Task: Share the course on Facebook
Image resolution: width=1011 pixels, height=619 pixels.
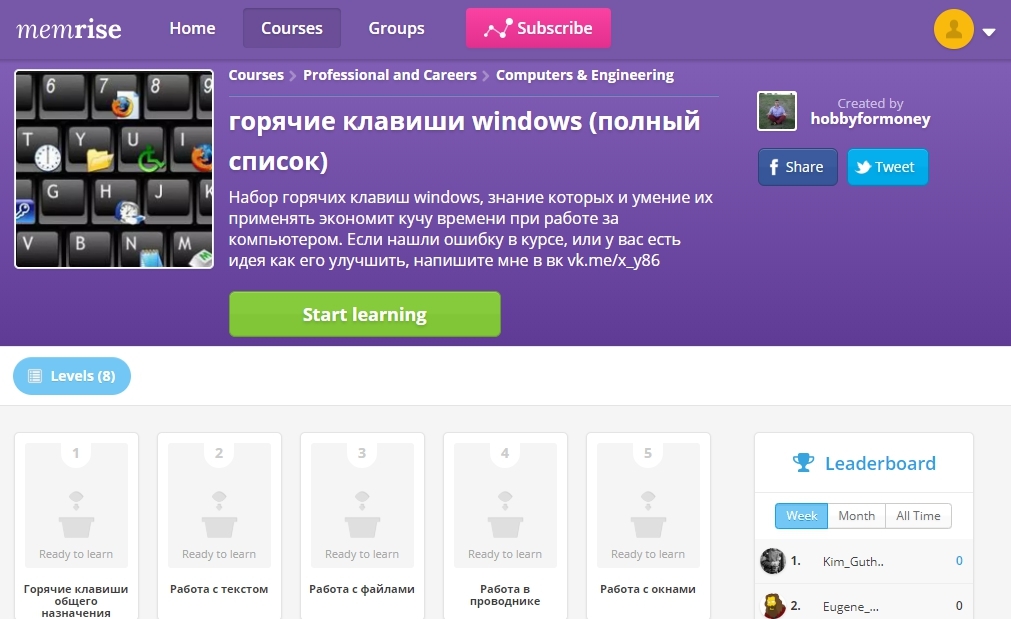Action: 797,167
